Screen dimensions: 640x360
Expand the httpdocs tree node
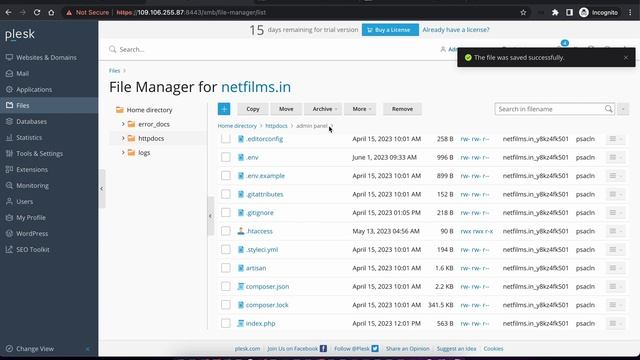click(x=123, y=138)
